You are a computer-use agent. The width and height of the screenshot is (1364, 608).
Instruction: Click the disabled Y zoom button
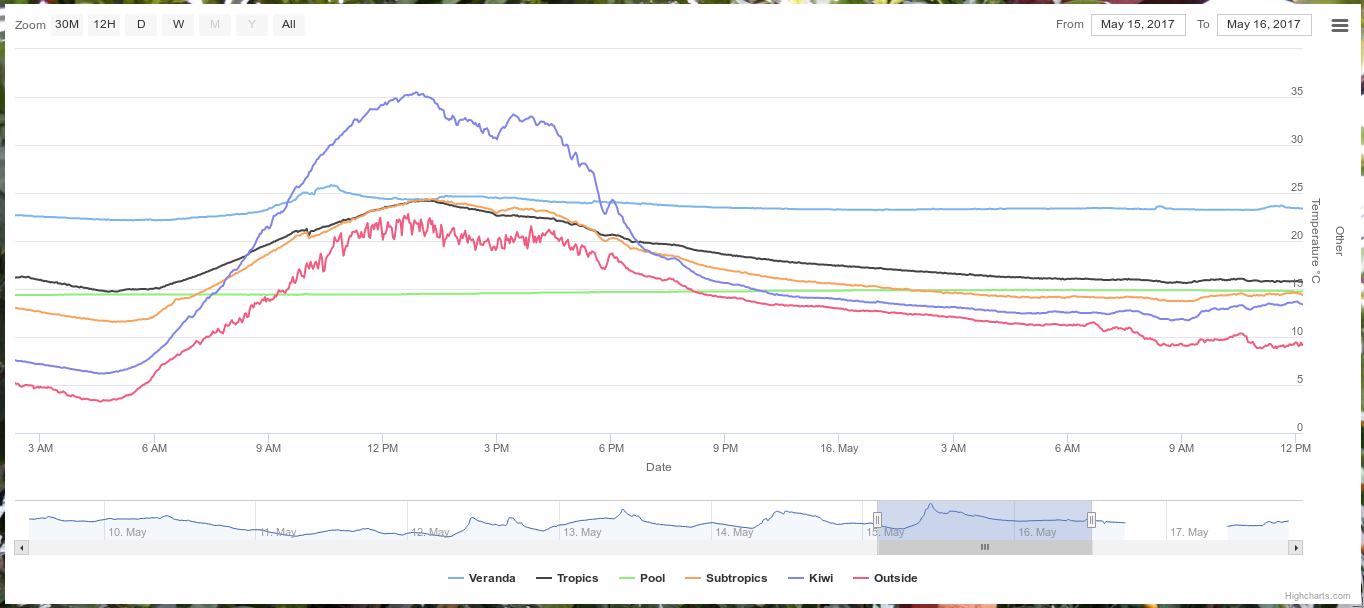(252, 25)
